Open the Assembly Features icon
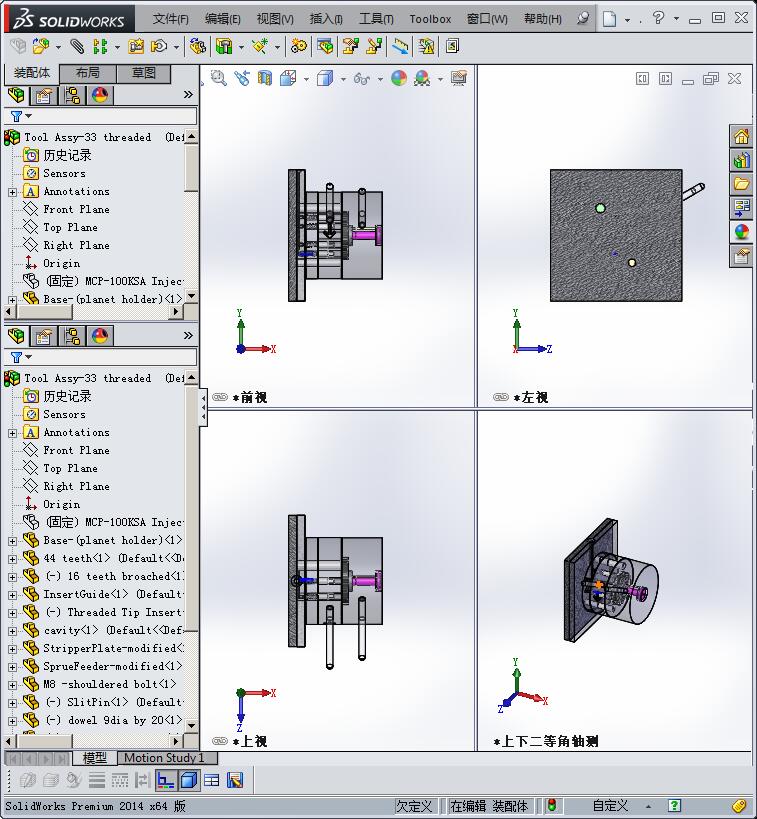The width and height of the screenshot is (757, 819). tap(224, 47)
